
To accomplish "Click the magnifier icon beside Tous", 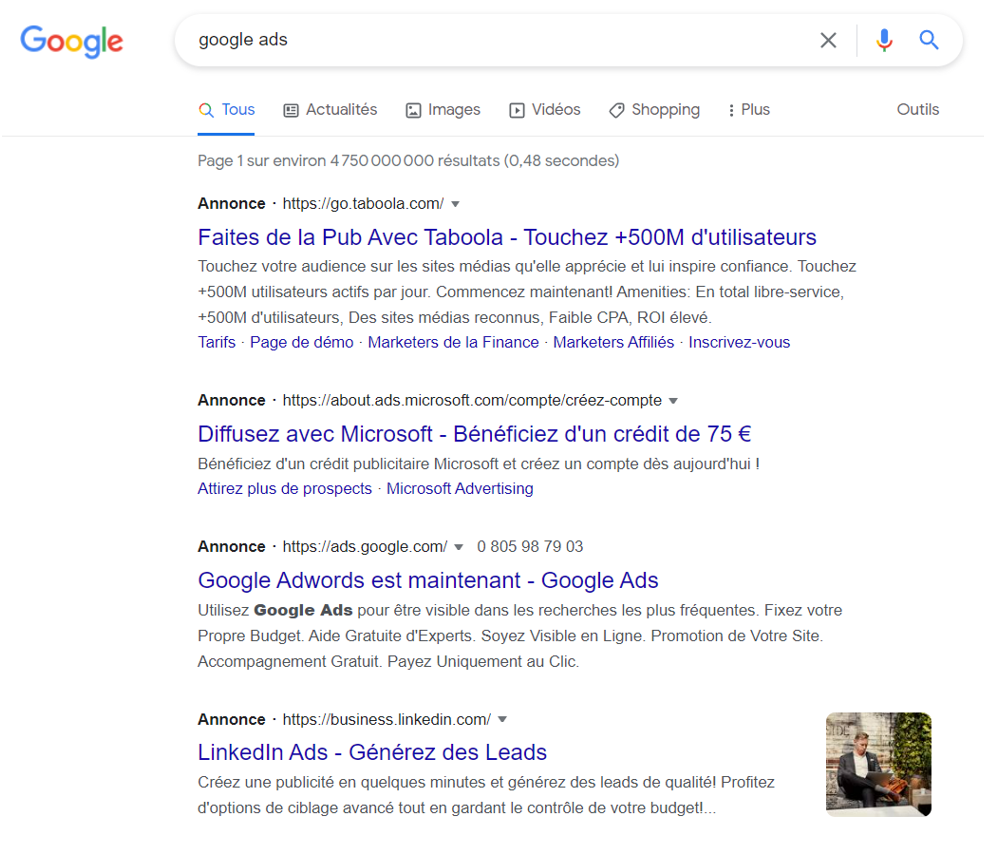I will click(206, 110).
